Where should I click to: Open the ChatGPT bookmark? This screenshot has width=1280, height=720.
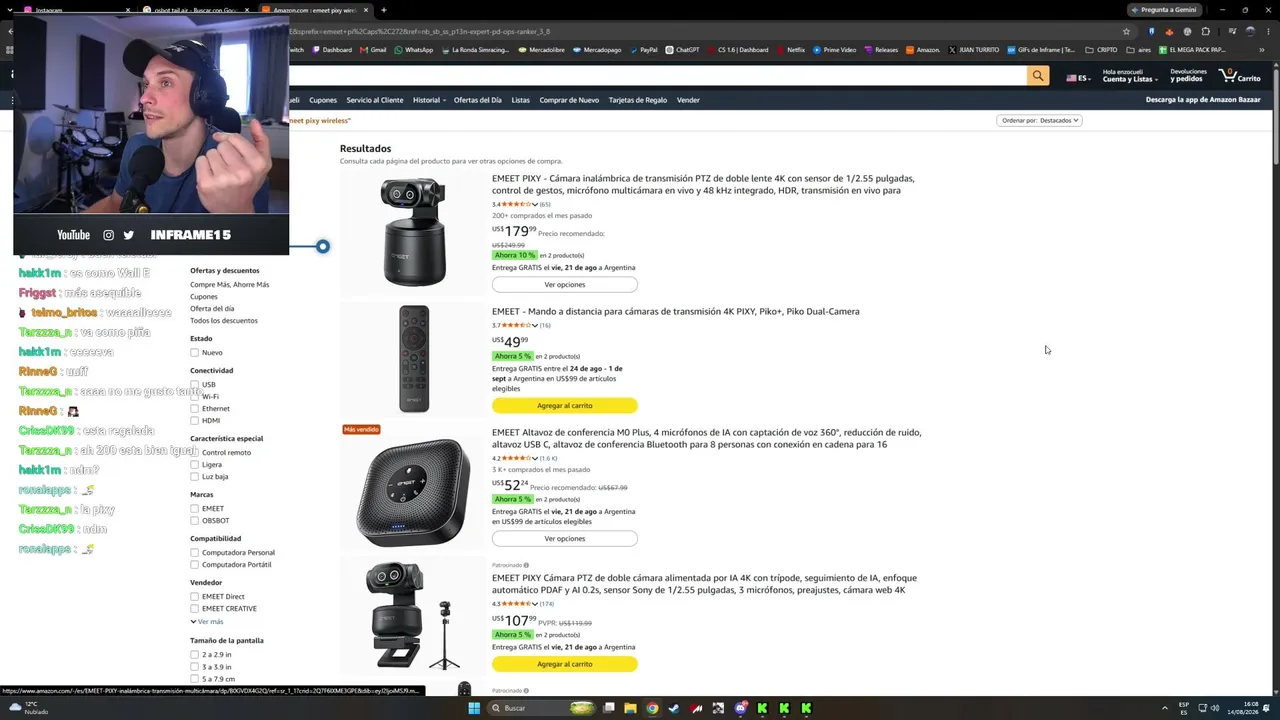click(682, 50)
